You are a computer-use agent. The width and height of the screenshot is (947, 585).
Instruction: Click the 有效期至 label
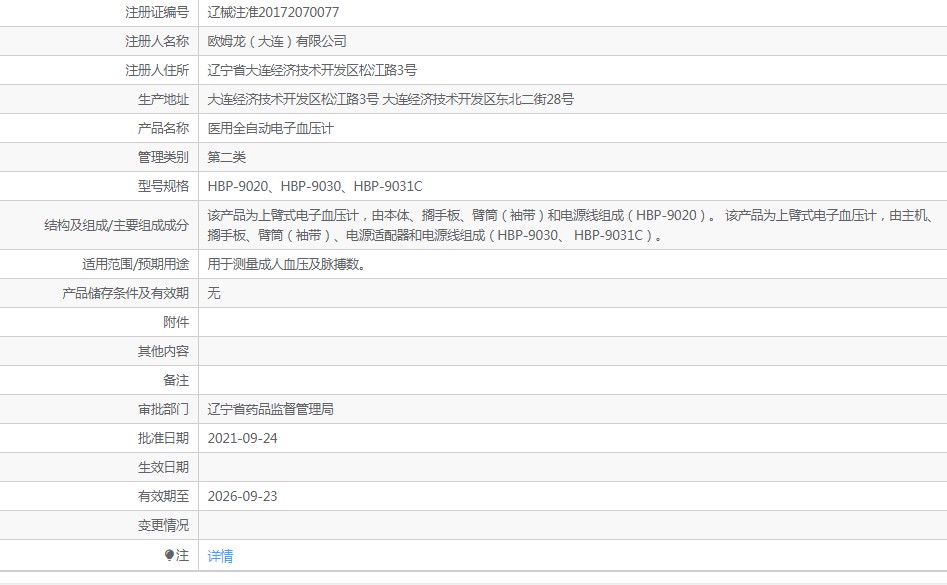(163, 496)
